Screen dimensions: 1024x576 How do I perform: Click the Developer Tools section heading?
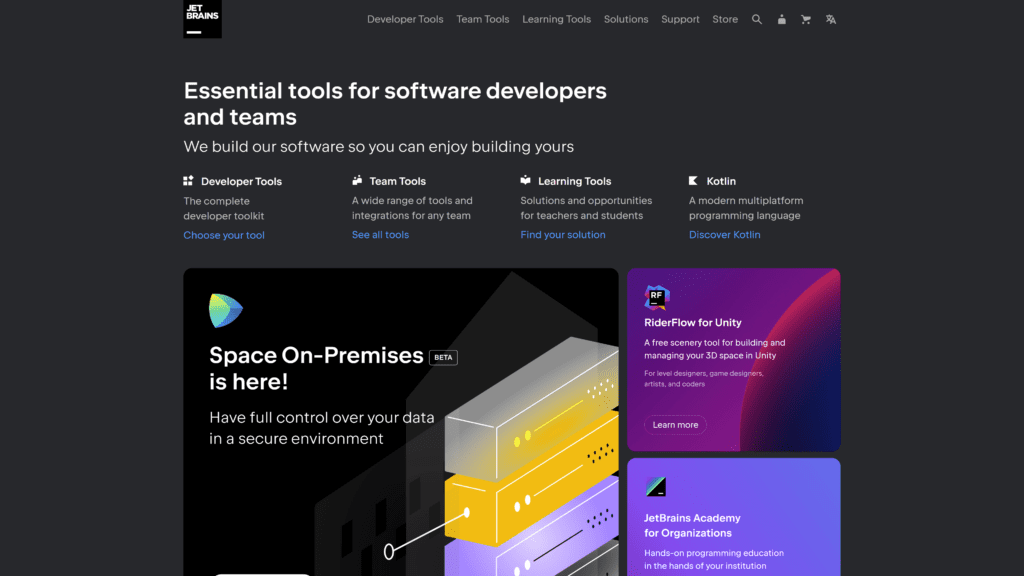pyautogui.click(x=242, y=182)
